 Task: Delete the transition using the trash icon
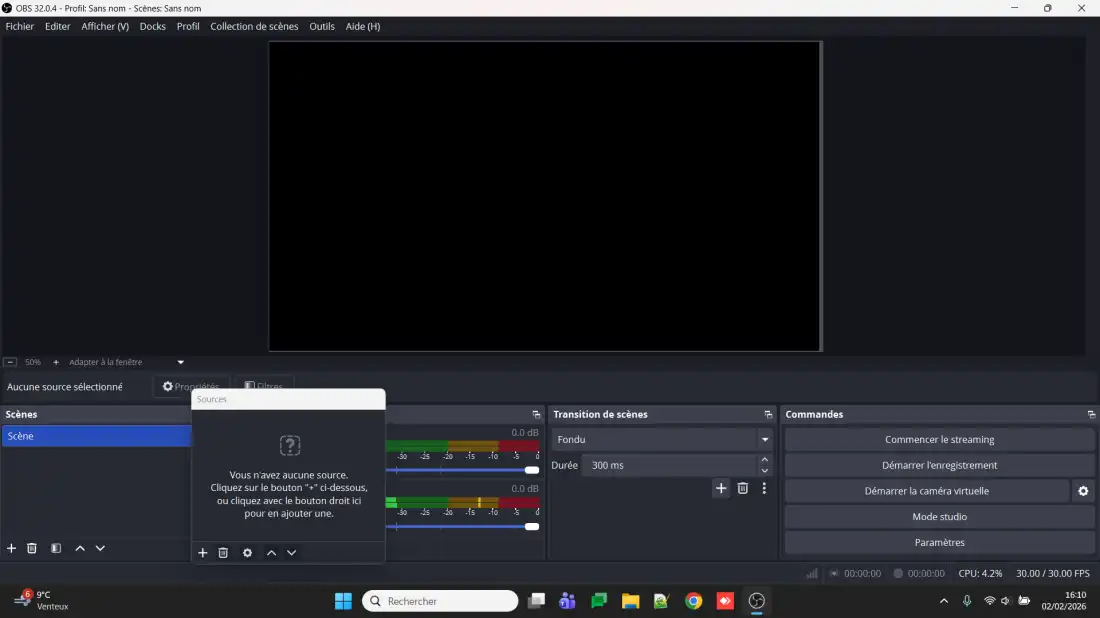742,488
